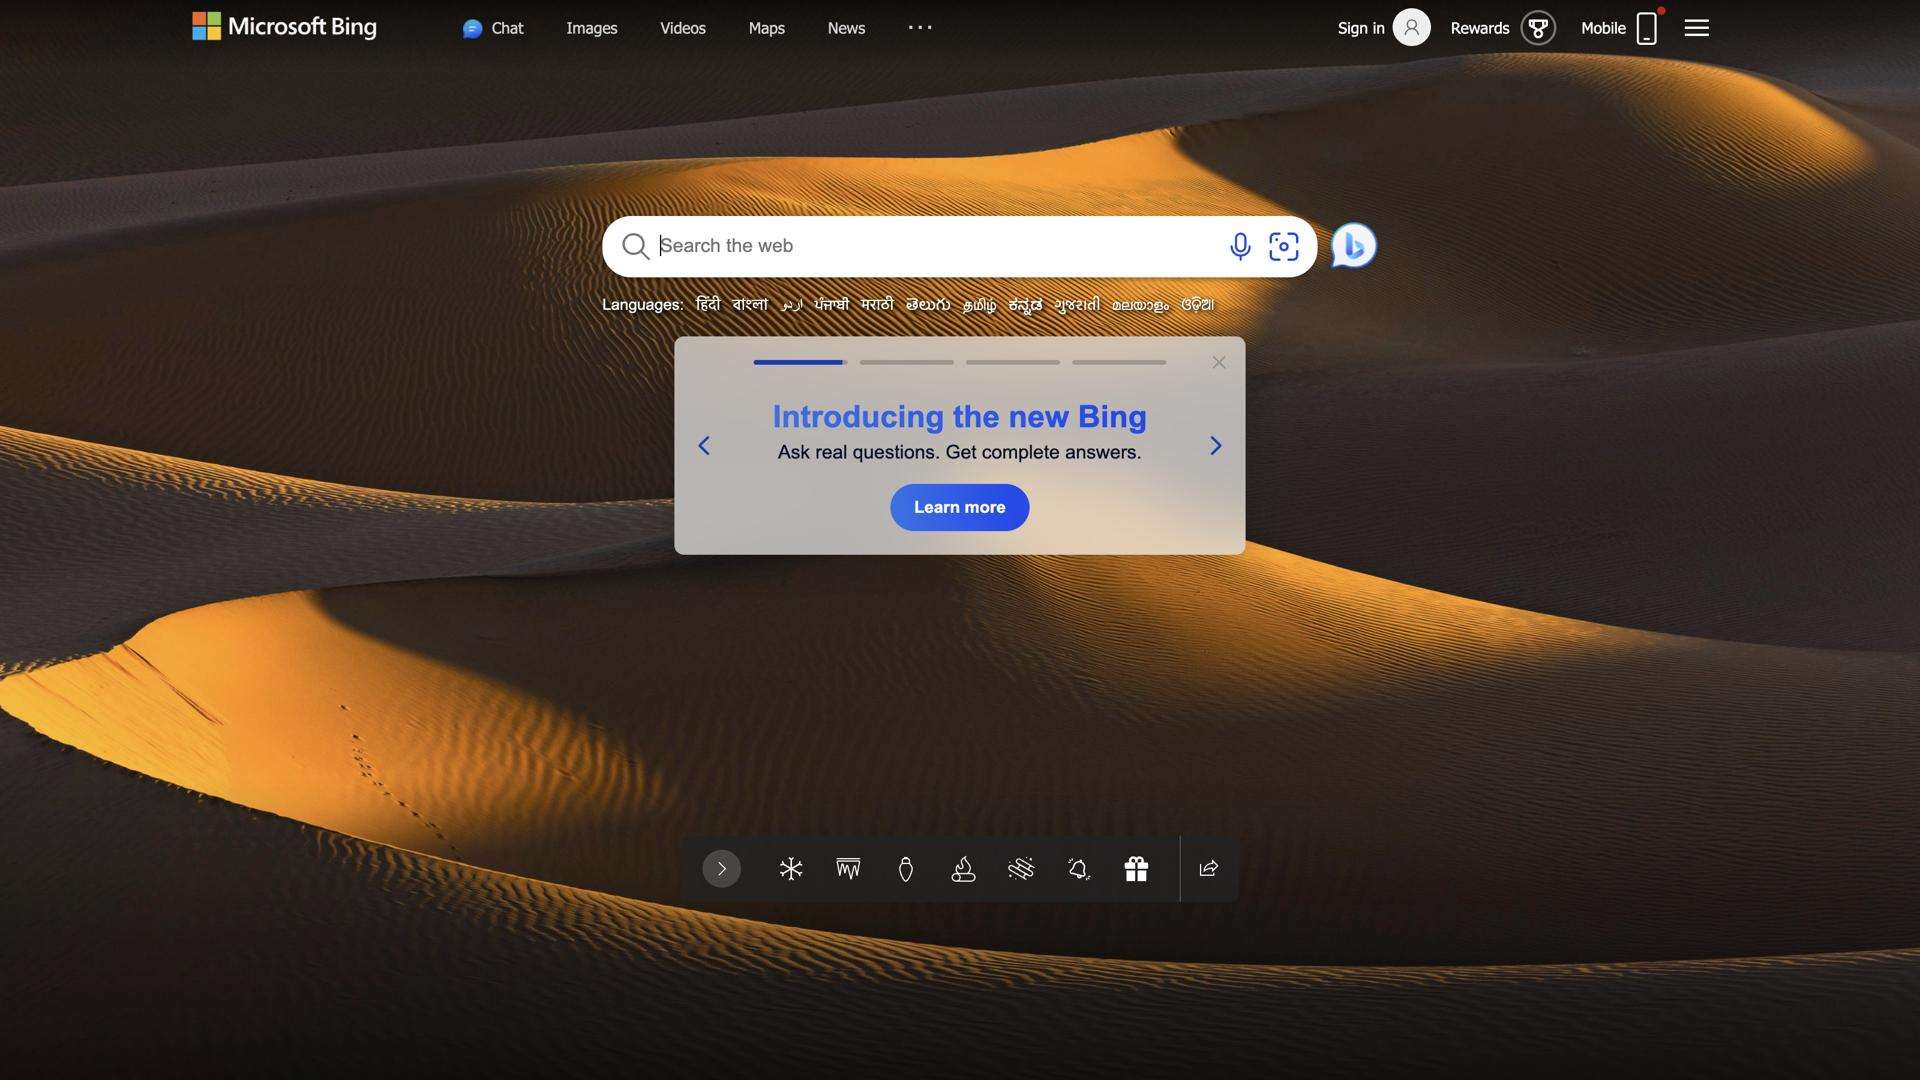Expand the hidden tools with the chevron button
Screen dimensions: 1920x1080
[x=722, y=869]
